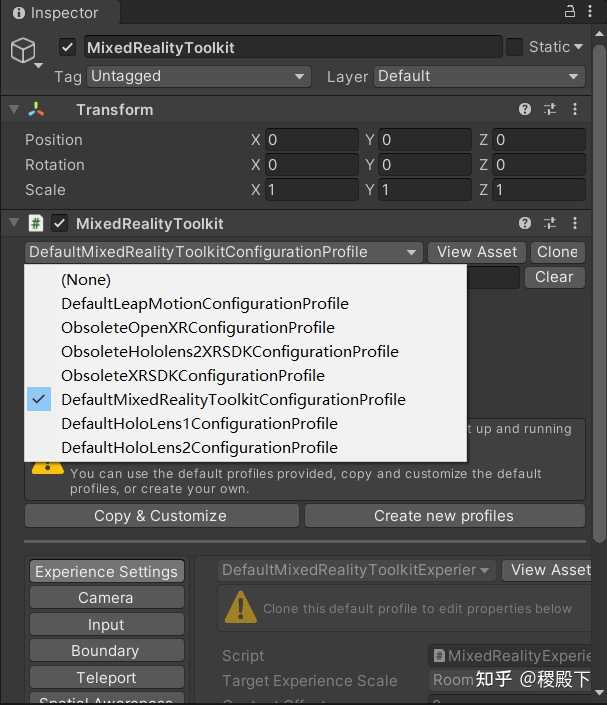The width and height of the screenshot is (607, 705).
Task: Collapse the MixedRealityToolkit component foldout
Action: pos(14,223)
